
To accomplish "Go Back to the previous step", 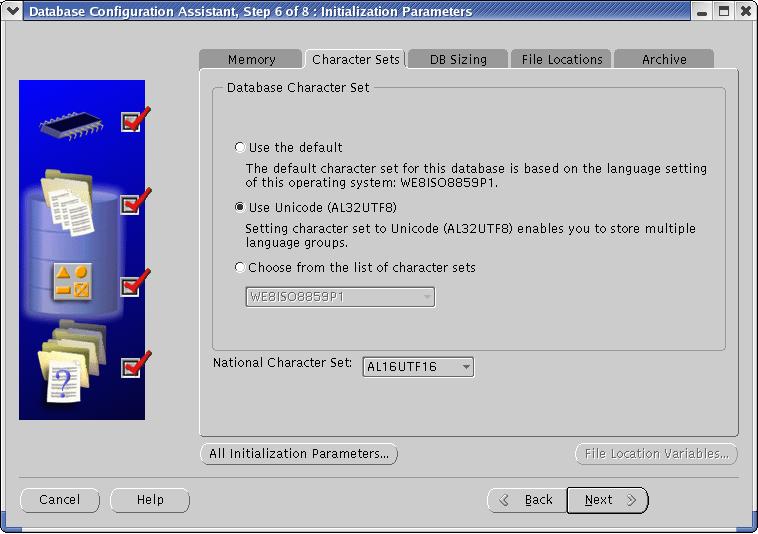I will (x=526, y=500).
